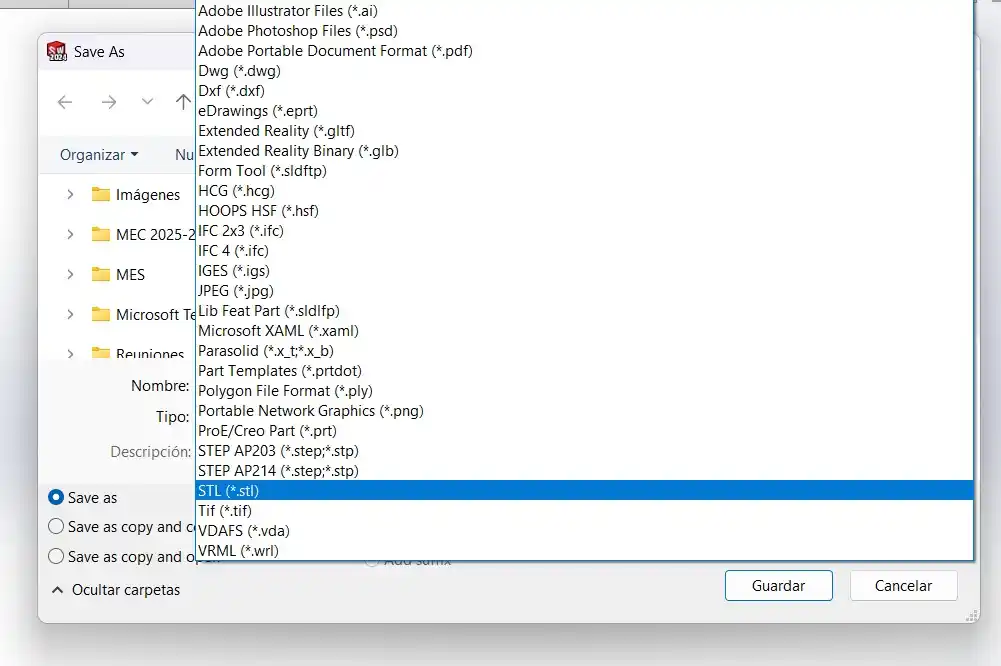This screenshot has height=666, width=1001.
Task: Click the Cancelar button
Action: [x=903, y=586]
